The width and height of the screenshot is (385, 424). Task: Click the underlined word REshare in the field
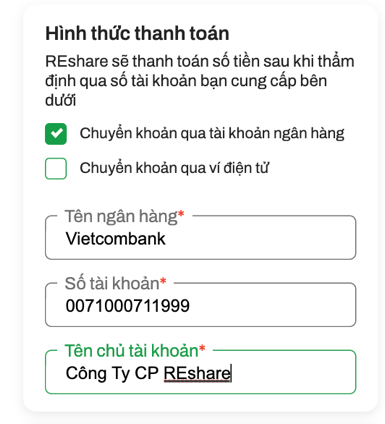(197, 373)
